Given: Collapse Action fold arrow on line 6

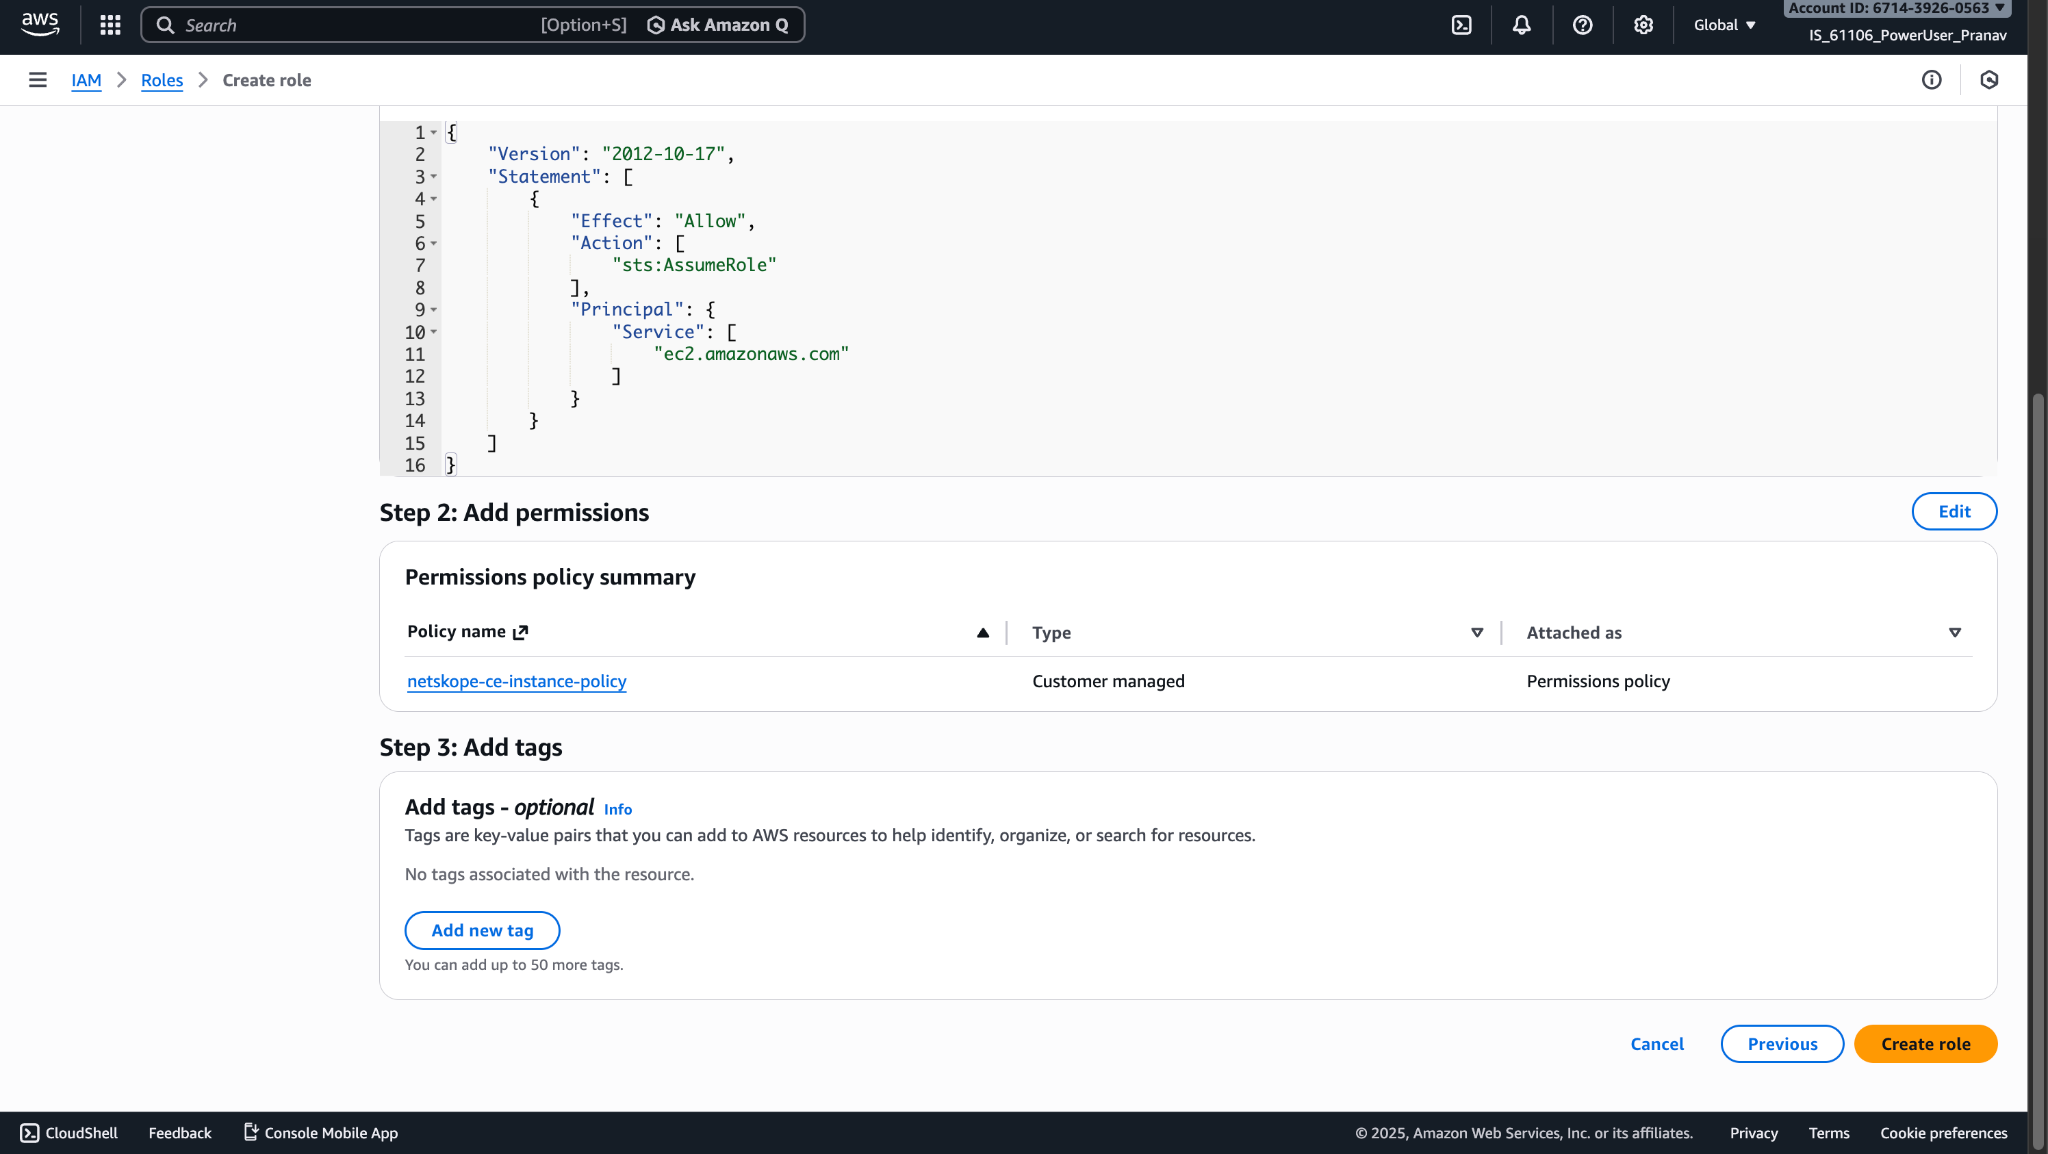Looking at the screenshot, I should (x=434, y=243).
